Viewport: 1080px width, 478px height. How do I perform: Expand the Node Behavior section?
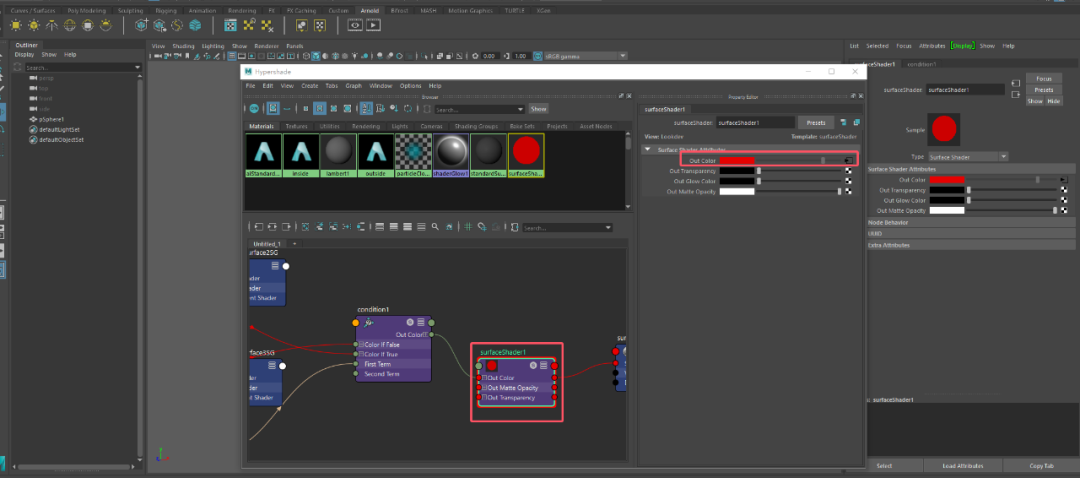click(970, 222)
